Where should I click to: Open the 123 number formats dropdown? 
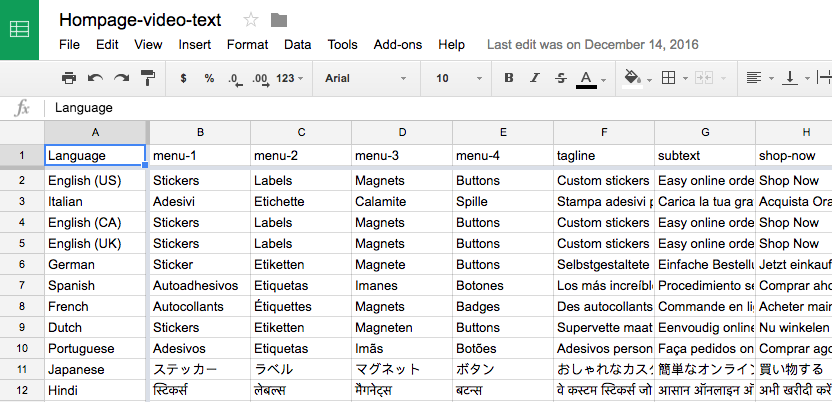point(290,78)
